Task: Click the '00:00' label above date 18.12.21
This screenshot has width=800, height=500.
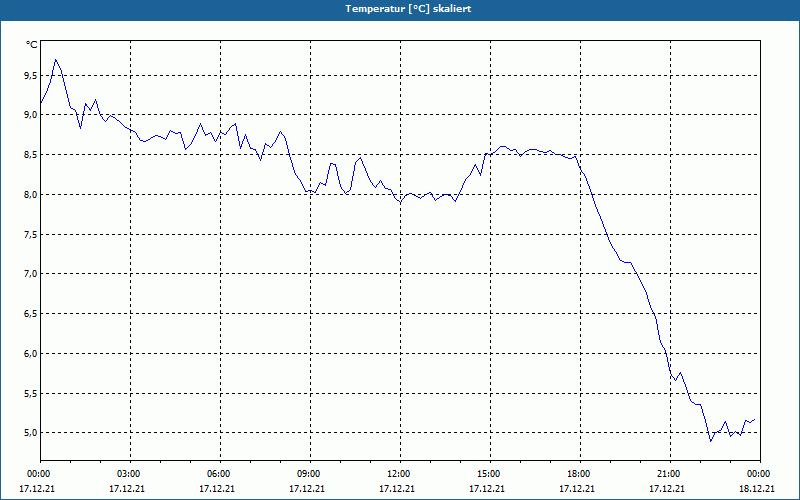Action: tap(760, 474)
